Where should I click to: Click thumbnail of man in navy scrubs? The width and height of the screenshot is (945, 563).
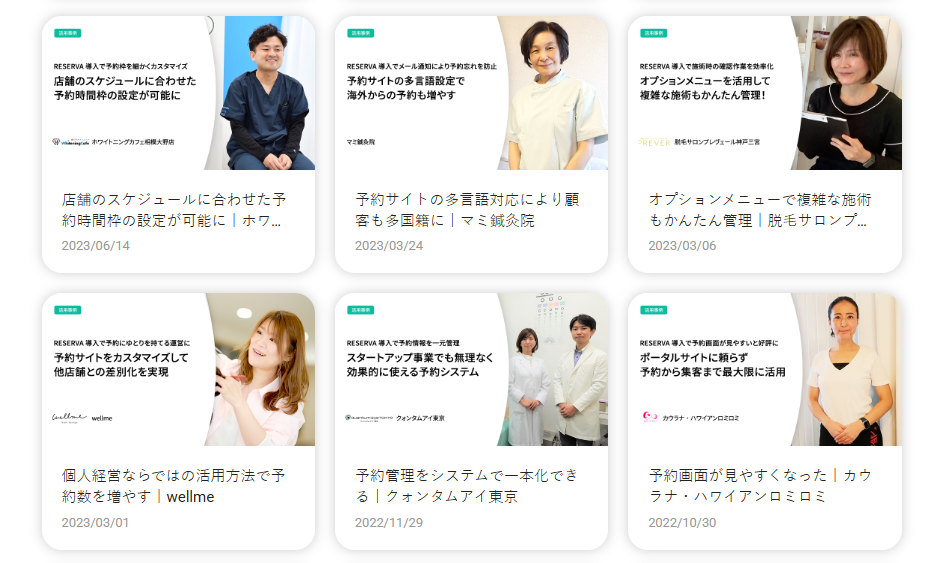[x=265, y=93]
